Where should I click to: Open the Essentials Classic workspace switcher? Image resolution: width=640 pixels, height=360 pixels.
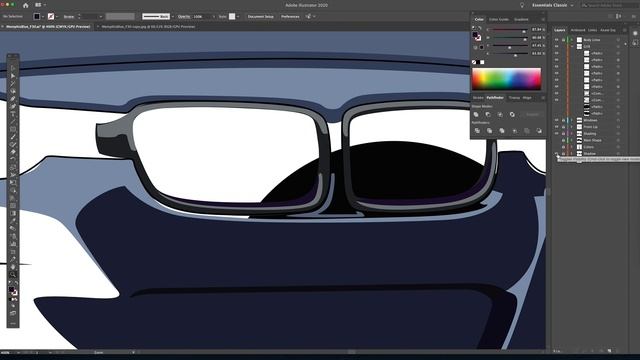click(x=553, y=5)
